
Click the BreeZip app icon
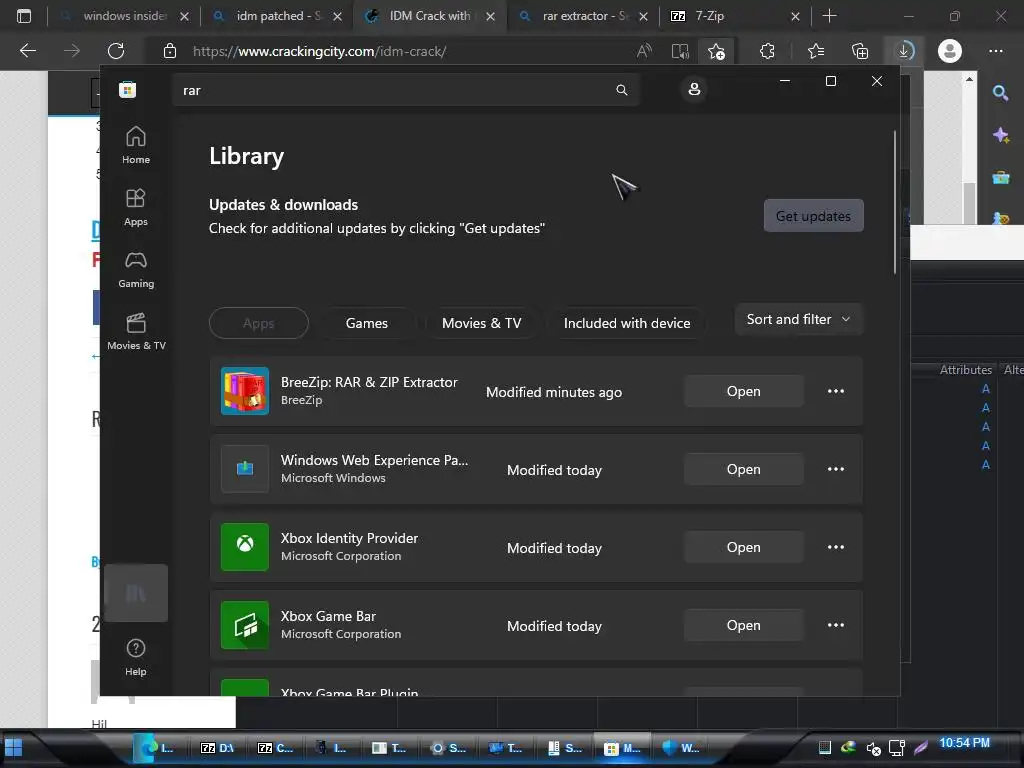pos(245,391)
